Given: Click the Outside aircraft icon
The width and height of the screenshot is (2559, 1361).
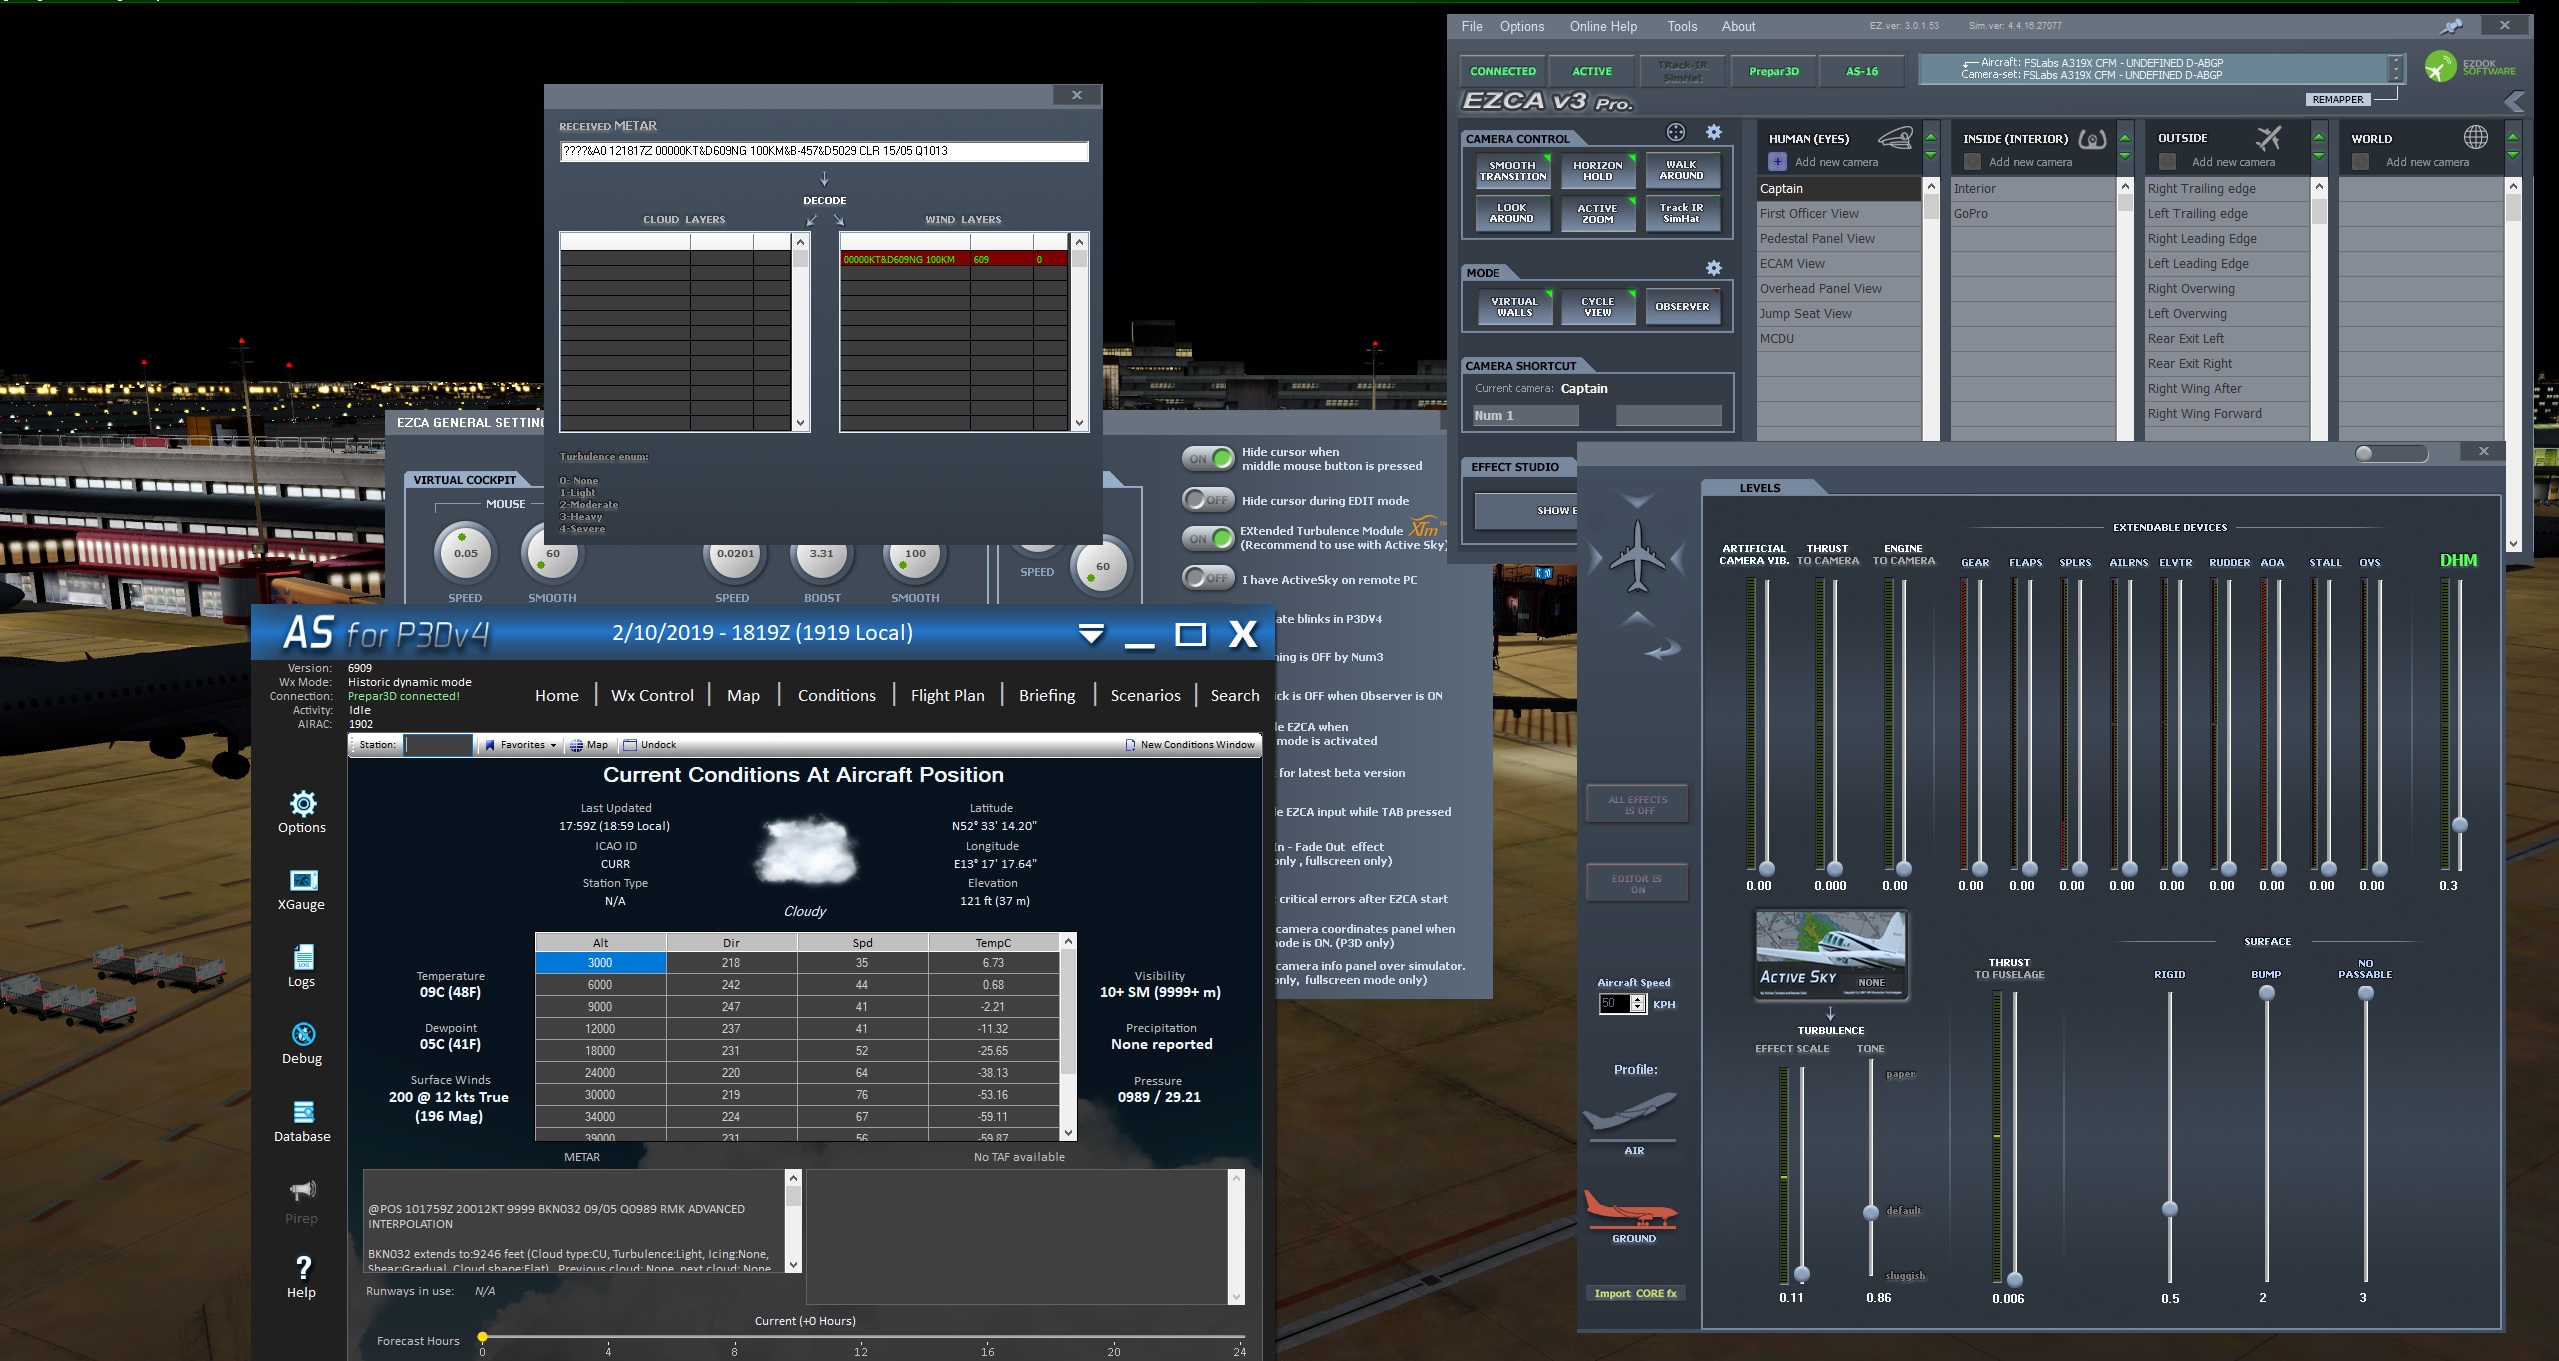Looking at the screenshot, I should 2270,137.
